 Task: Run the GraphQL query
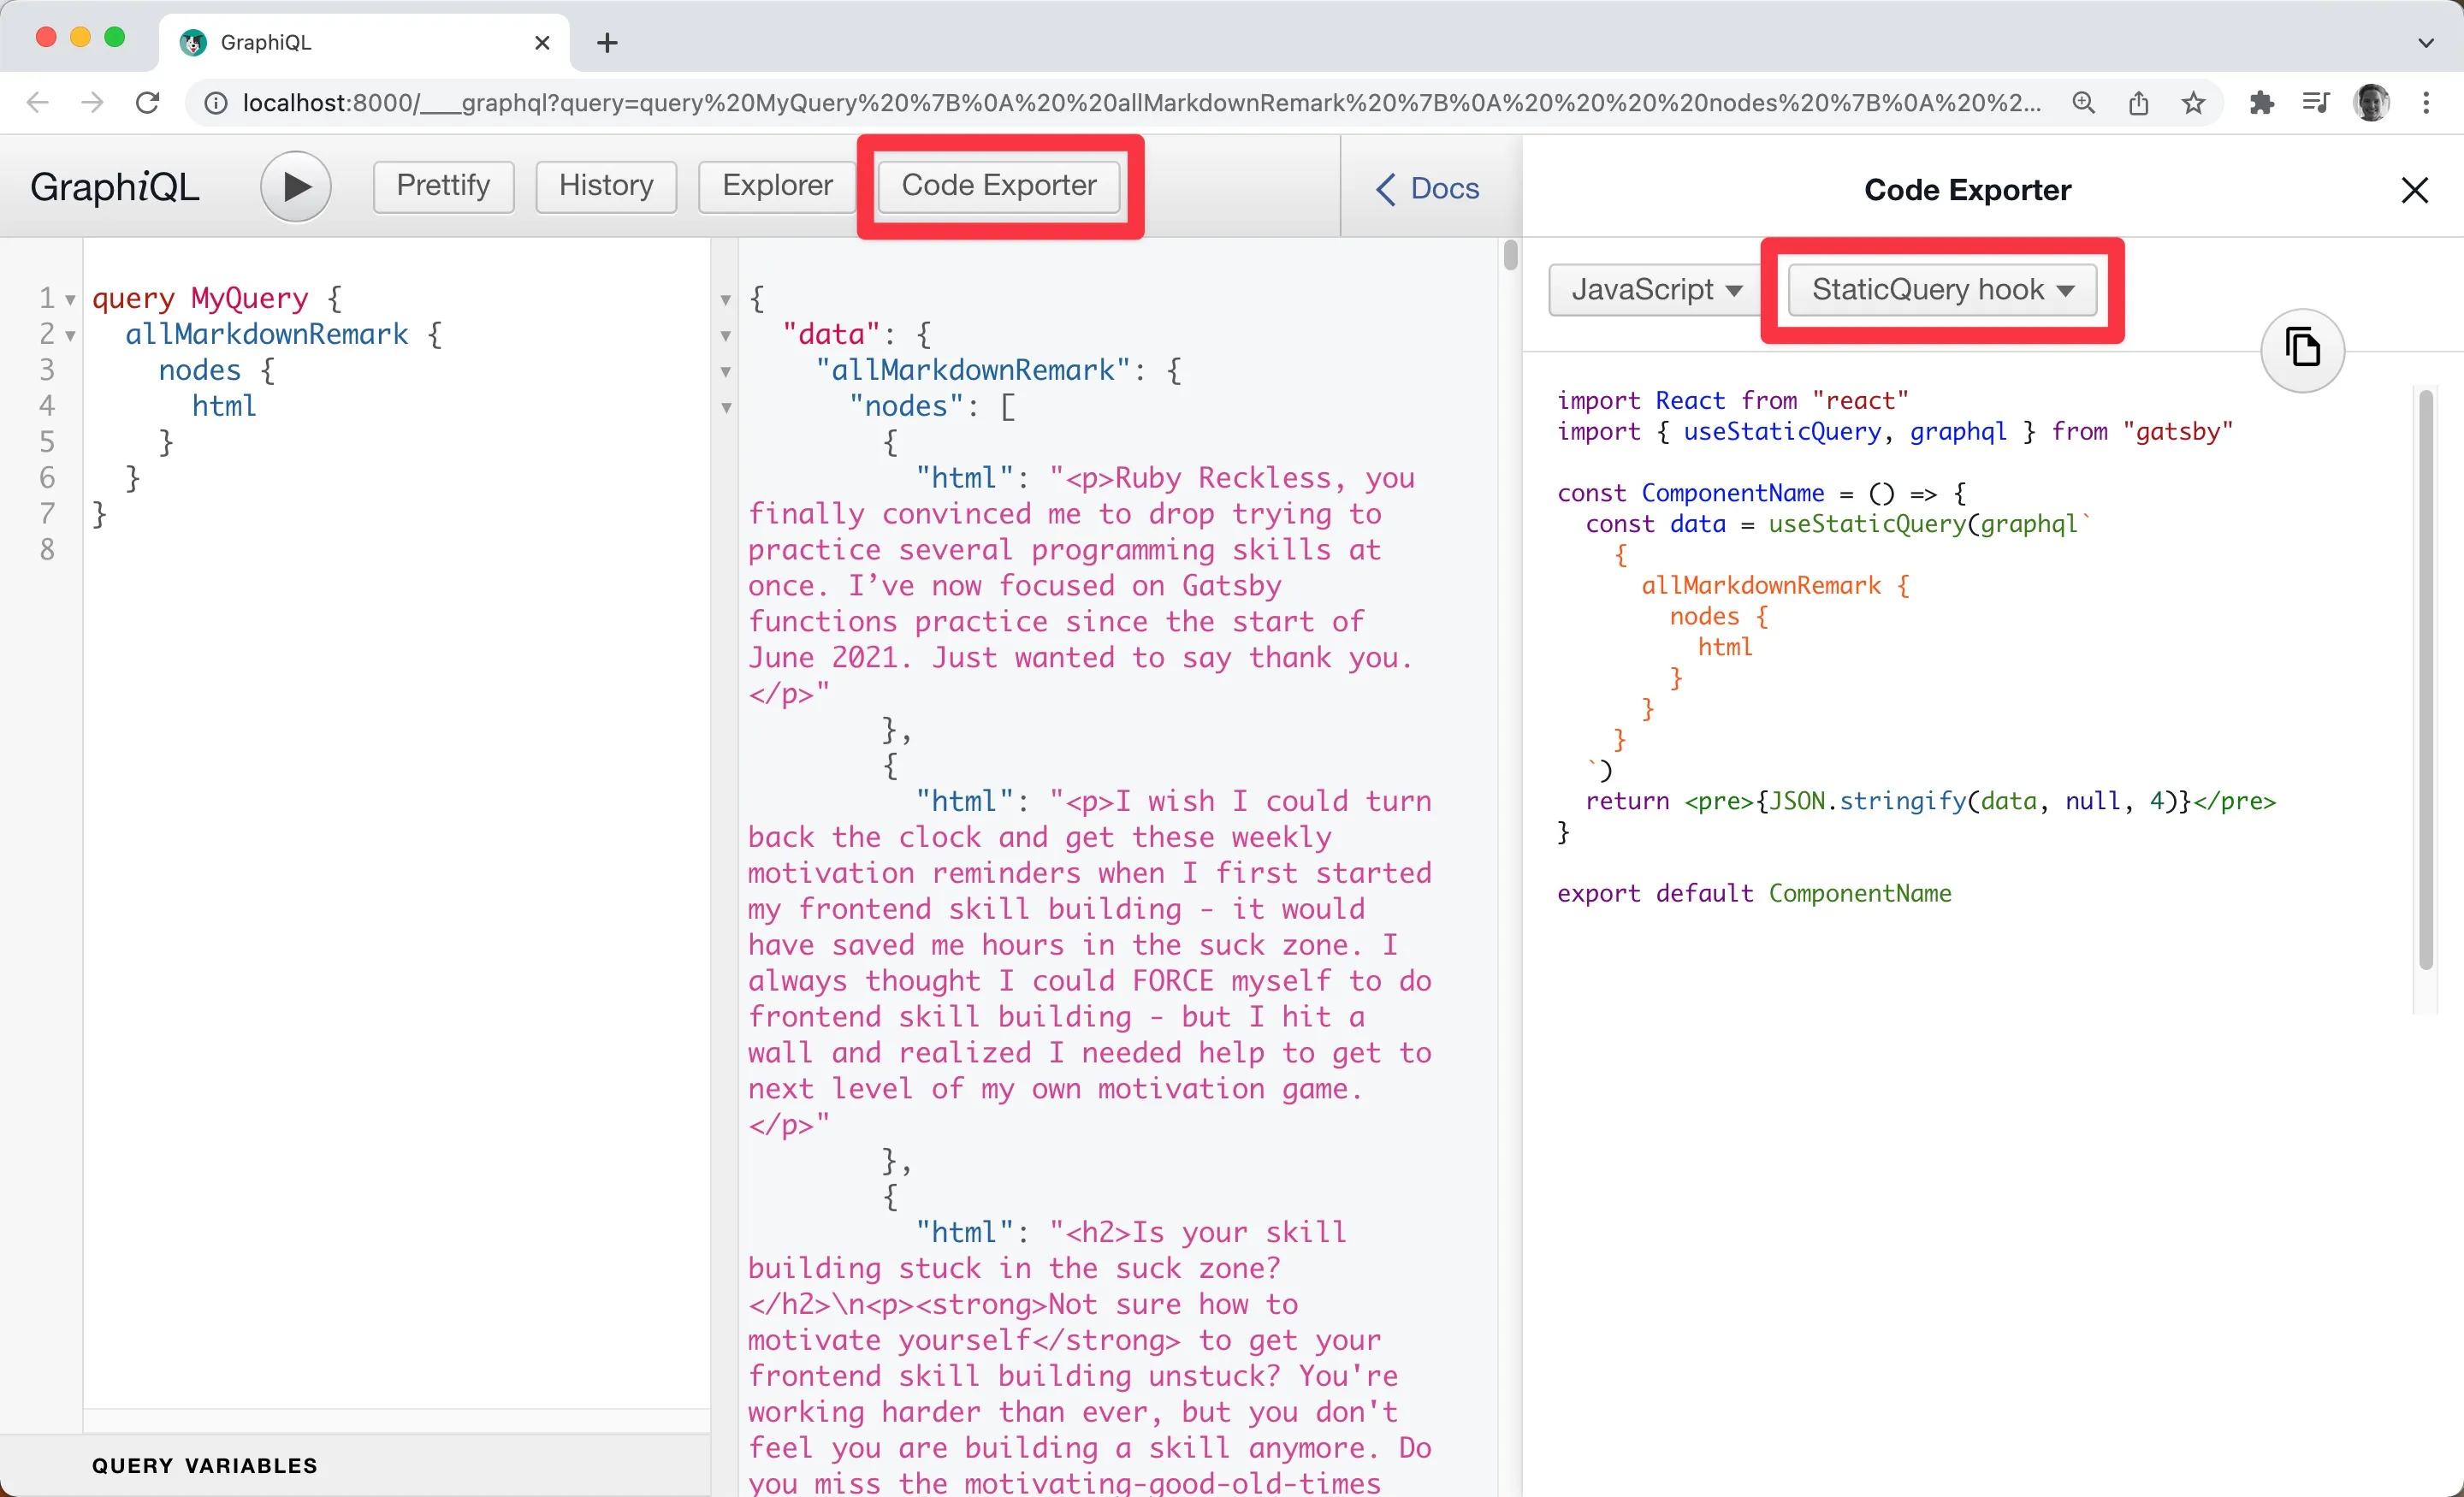tap(295, 186)
